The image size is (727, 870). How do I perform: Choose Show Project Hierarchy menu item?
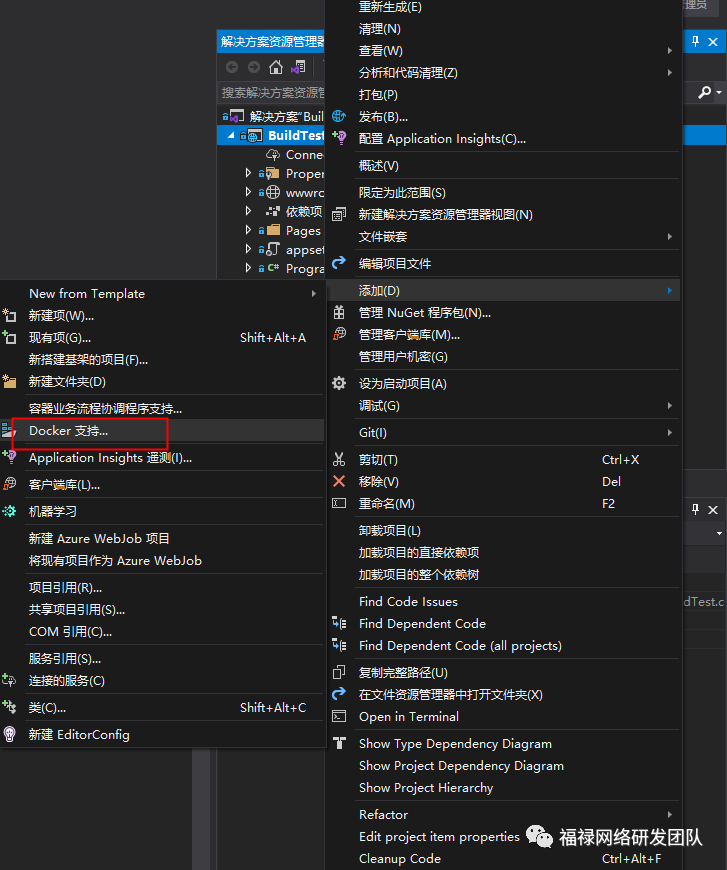click(x=503, y=788)
